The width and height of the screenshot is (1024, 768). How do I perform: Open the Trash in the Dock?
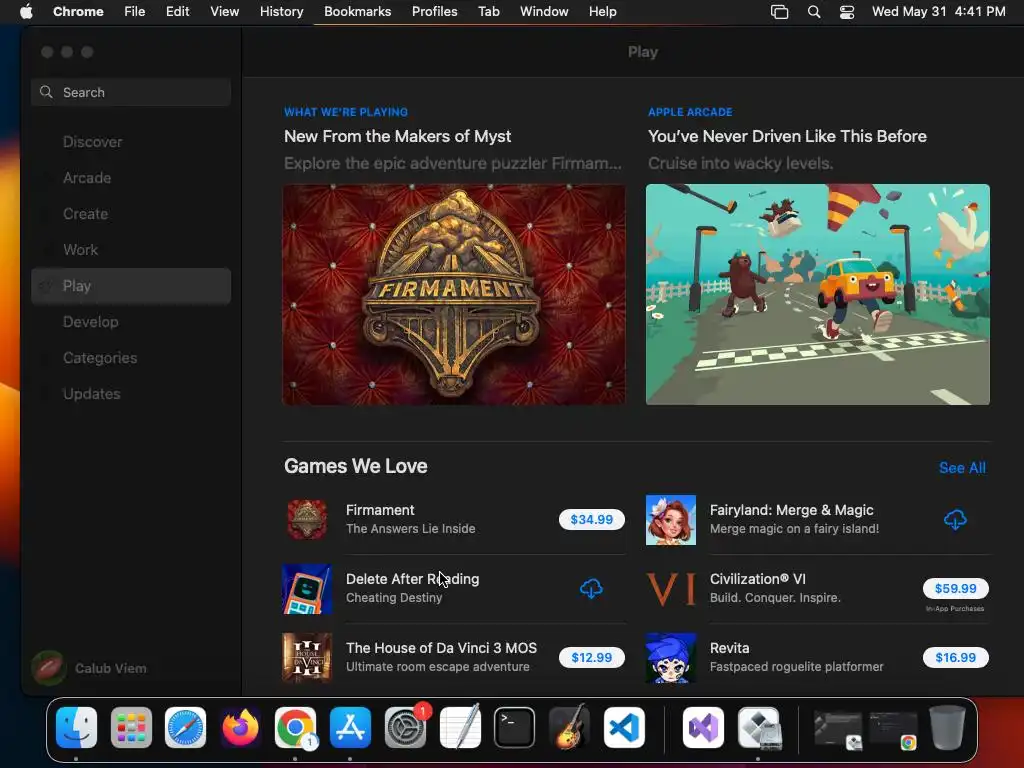pos(948,728)
